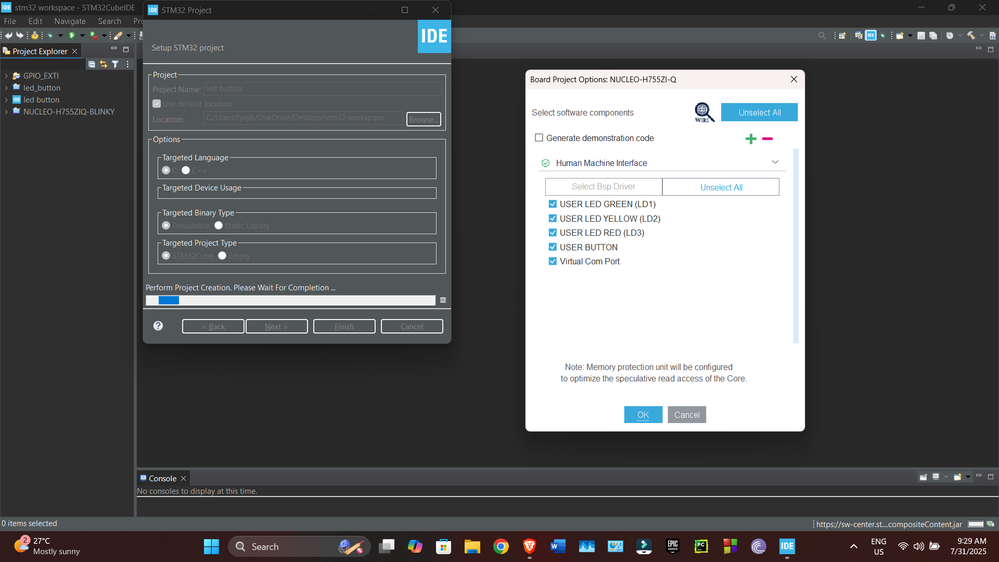Expand the NUCLEO-H755ZIQ-BLINKY project node
The height and width of the screenshot is (562, 999).
tap(6, 112)
